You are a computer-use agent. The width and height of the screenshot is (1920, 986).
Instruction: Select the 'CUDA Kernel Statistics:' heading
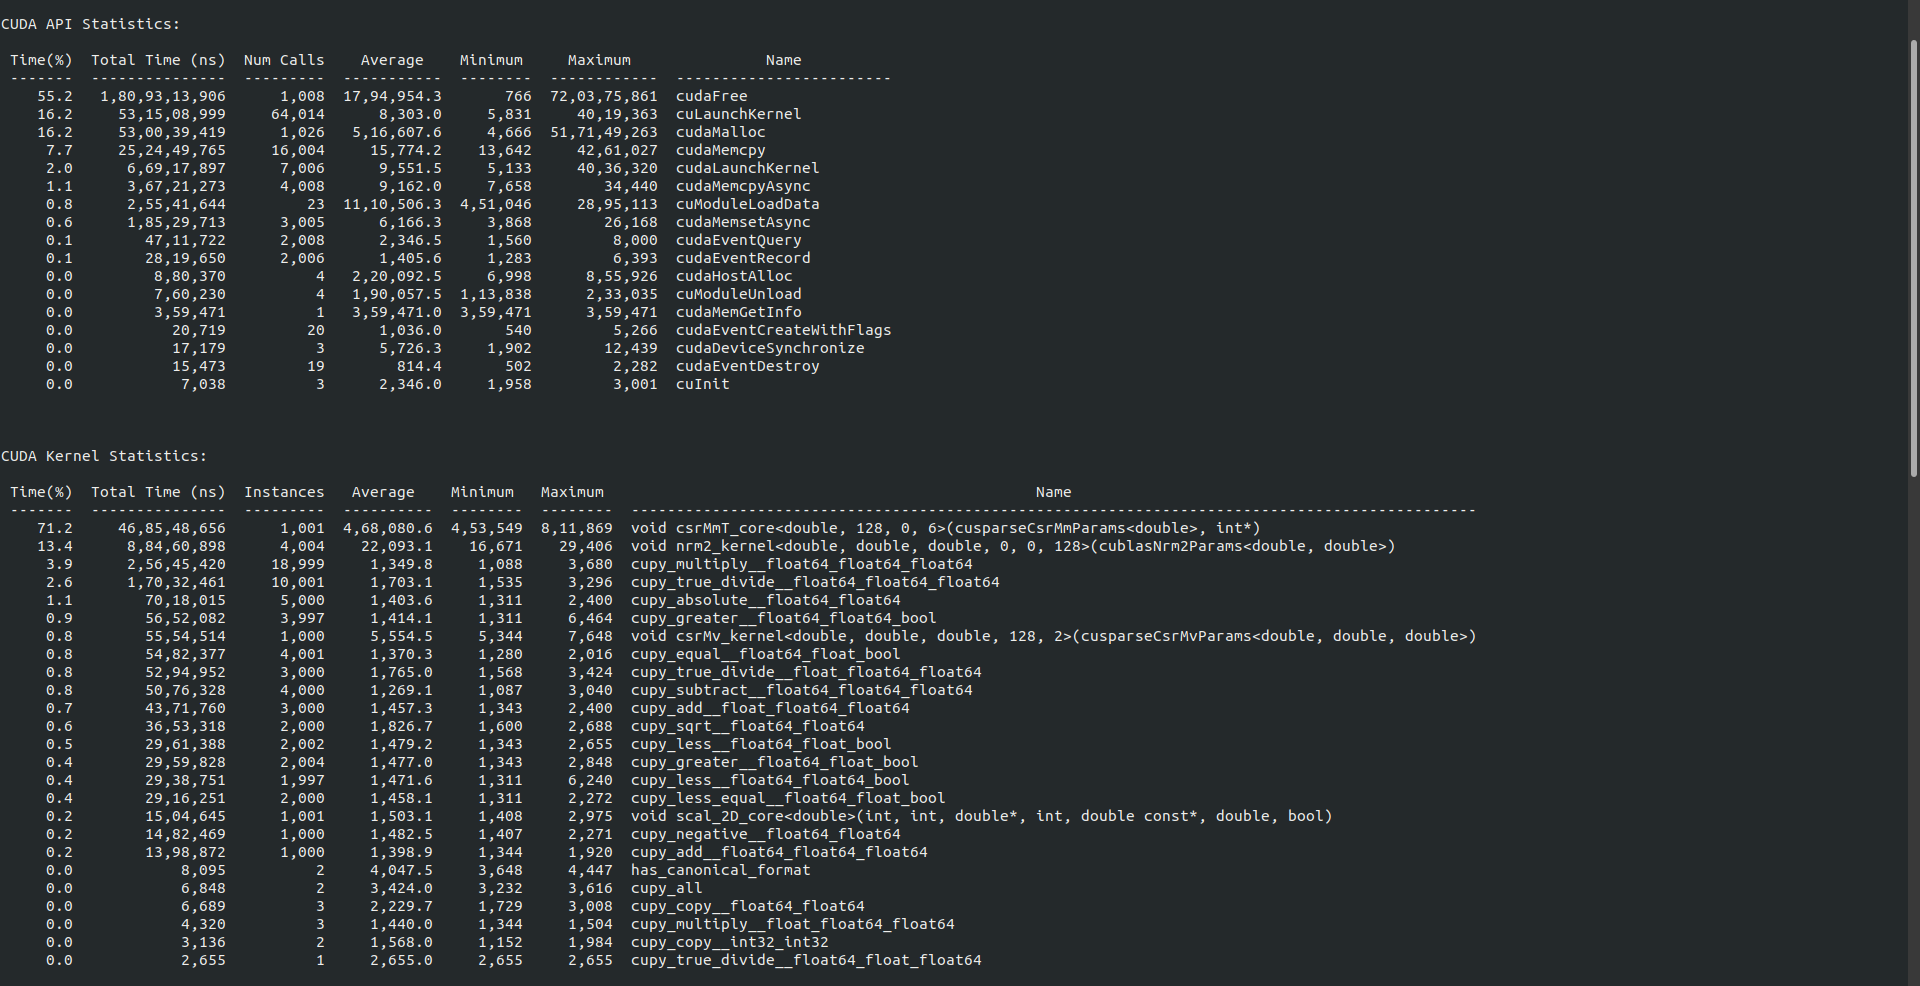click(104, 456)
